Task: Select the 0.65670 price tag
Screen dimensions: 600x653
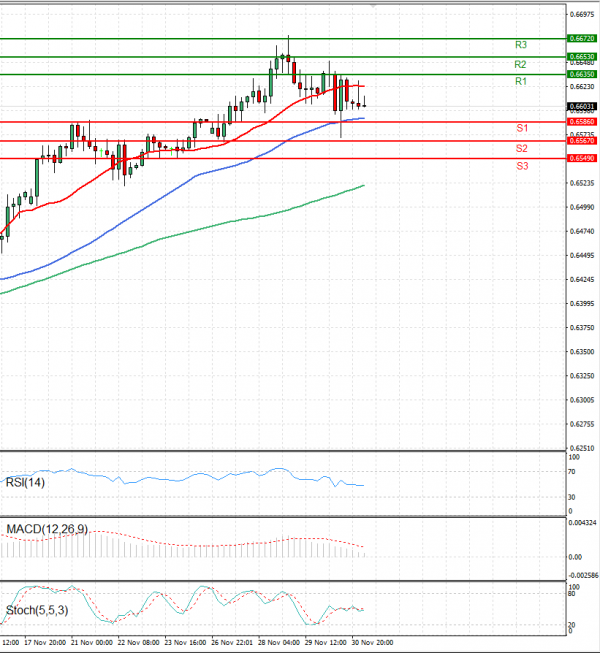Action: pyautogui.click(x=582, y=141)
